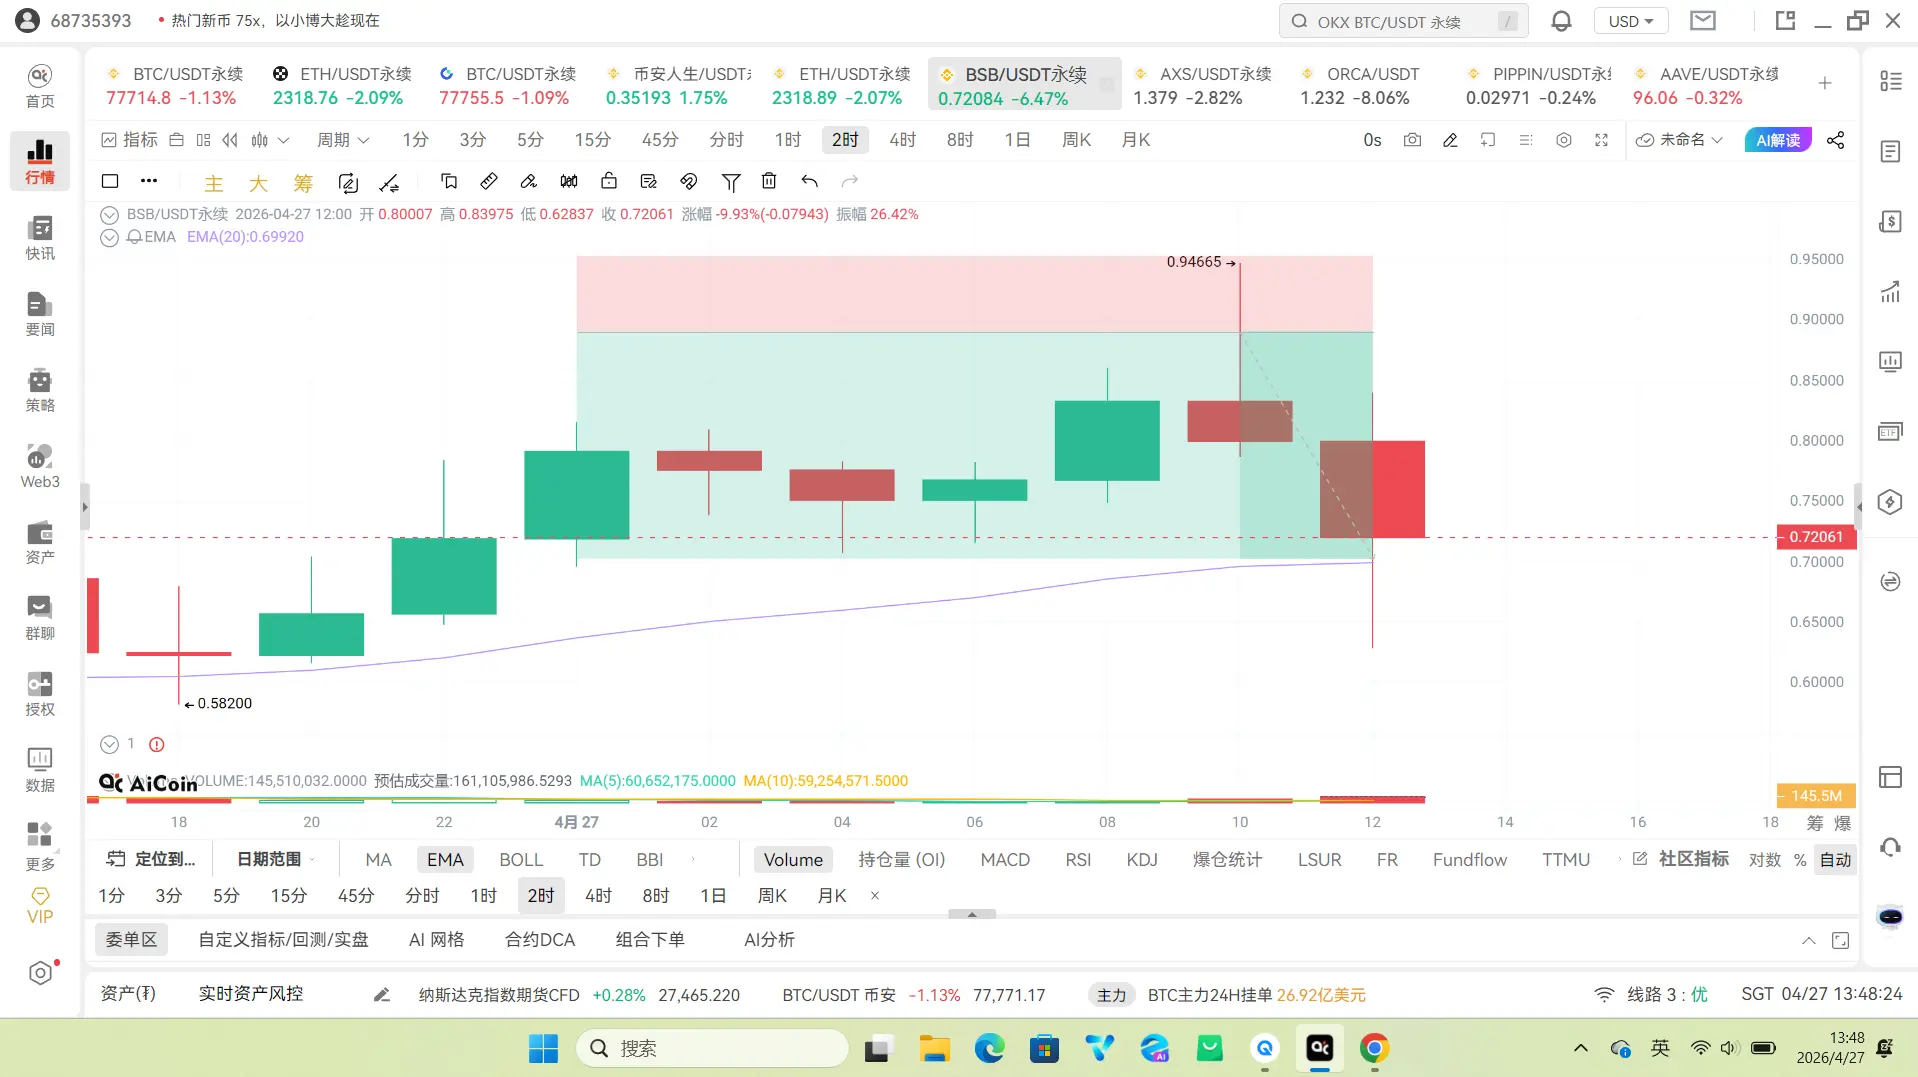Toggle the 大 large orders overlay

pos(258,183)
